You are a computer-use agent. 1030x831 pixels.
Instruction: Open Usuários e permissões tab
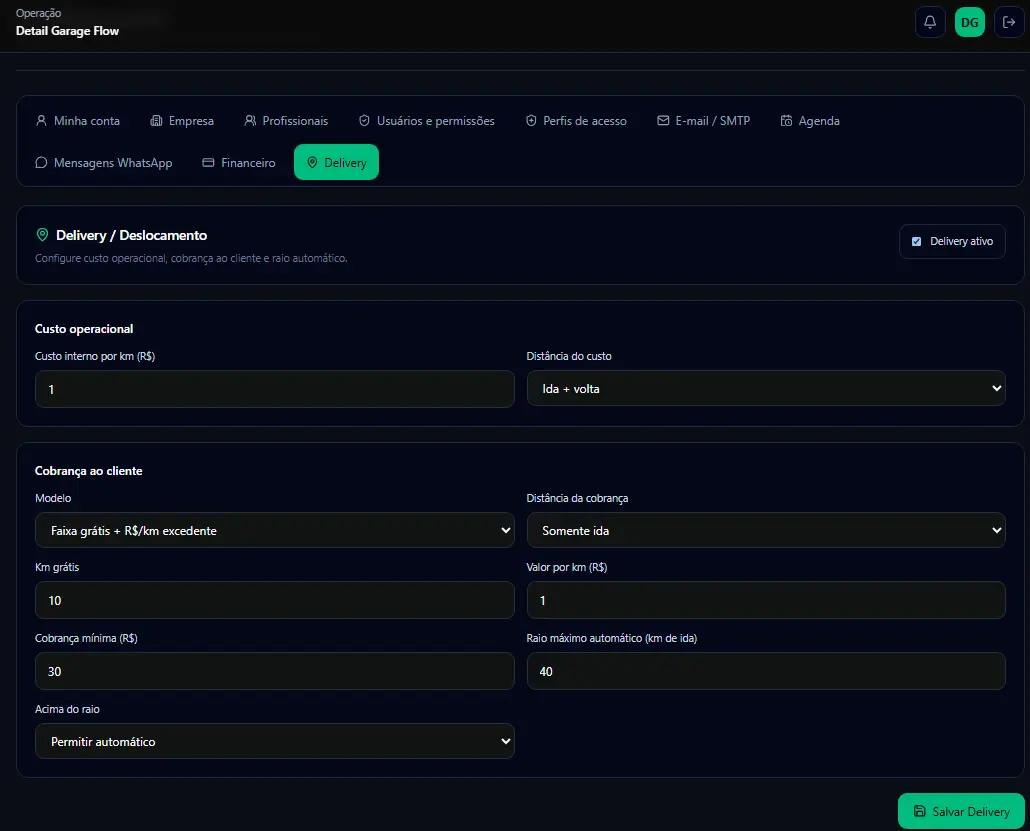[426, 121]
